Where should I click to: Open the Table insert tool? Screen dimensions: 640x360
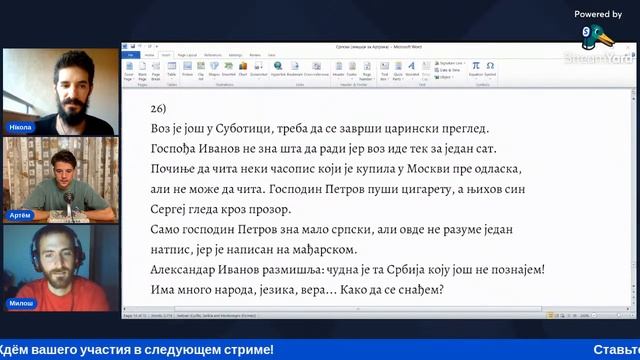pos(172,70)
